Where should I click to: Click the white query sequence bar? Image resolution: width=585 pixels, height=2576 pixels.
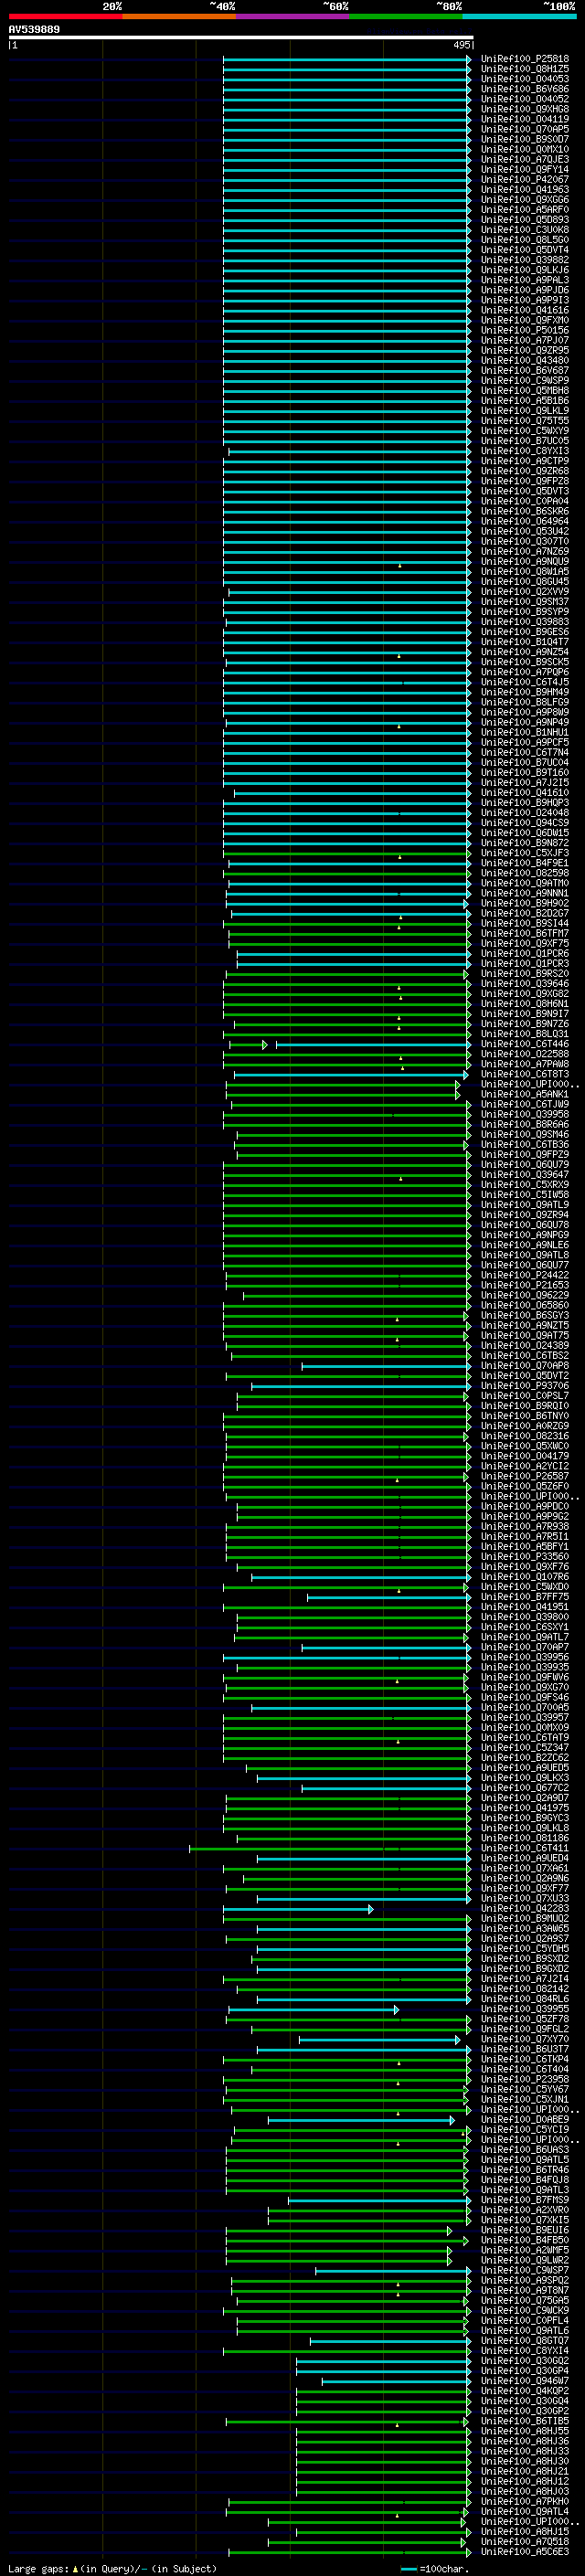240,37
